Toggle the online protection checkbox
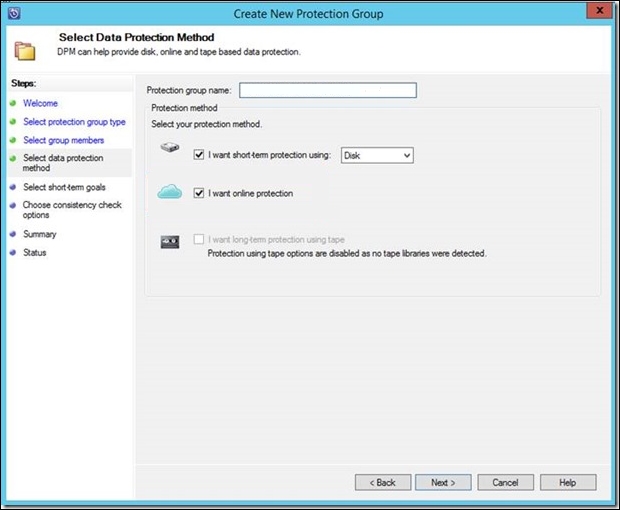Screen dimensions: 620x510 point(200,193)
